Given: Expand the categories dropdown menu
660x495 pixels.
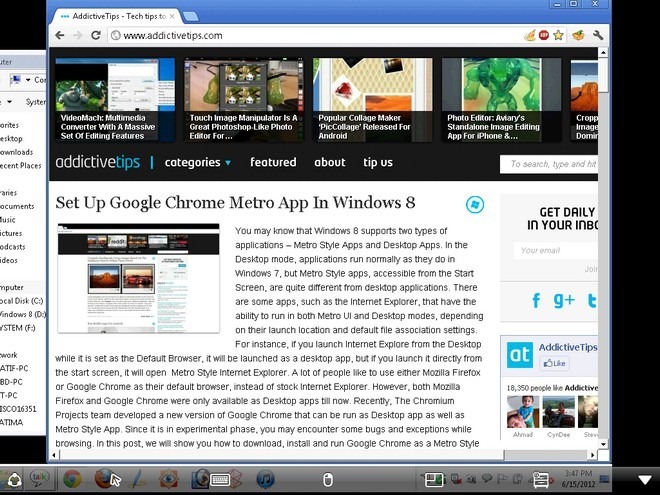Looking at the screenshot, I should pos(198,162).
